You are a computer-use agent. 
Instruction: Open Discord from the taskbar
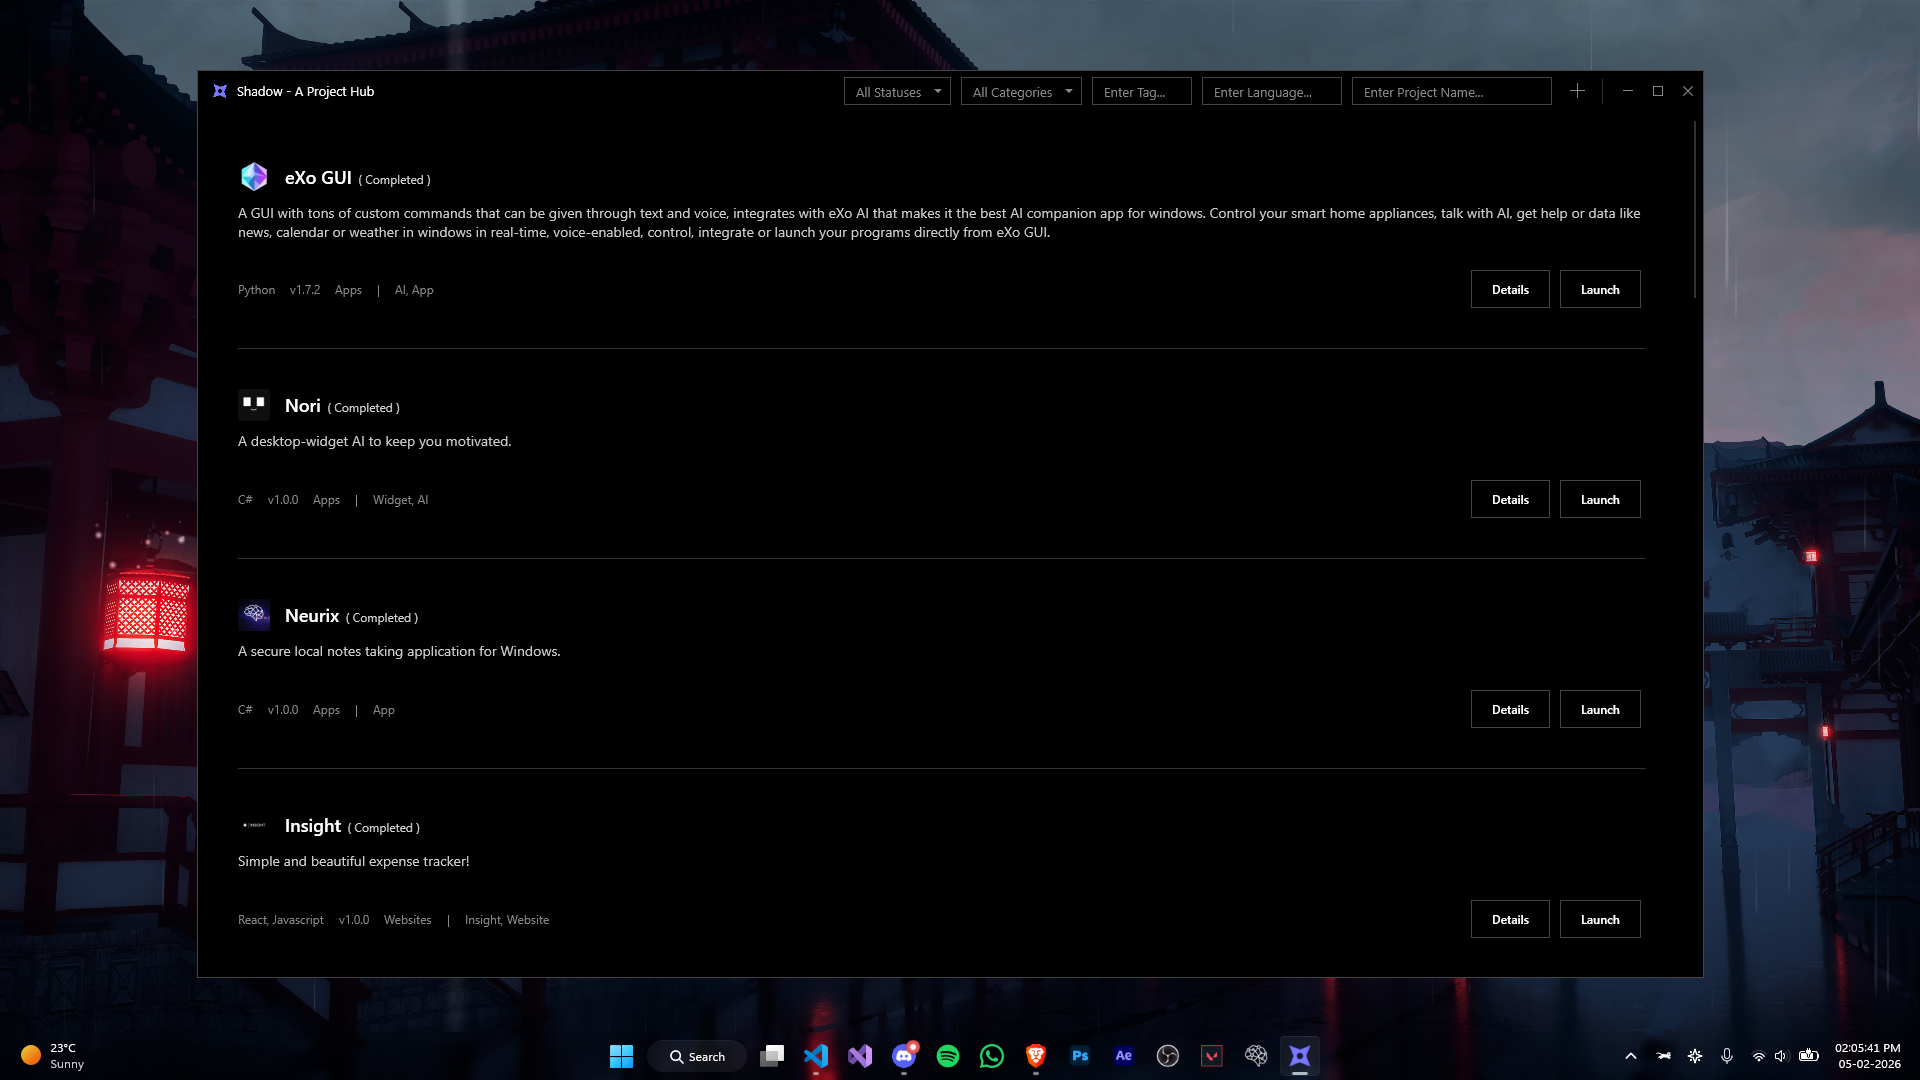[904, 1056]
